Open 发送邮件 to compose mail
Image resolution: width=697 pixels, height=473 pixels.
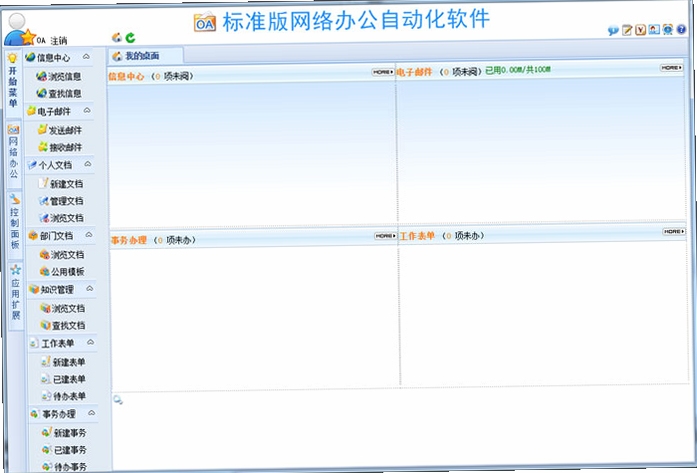coord(60,130)
